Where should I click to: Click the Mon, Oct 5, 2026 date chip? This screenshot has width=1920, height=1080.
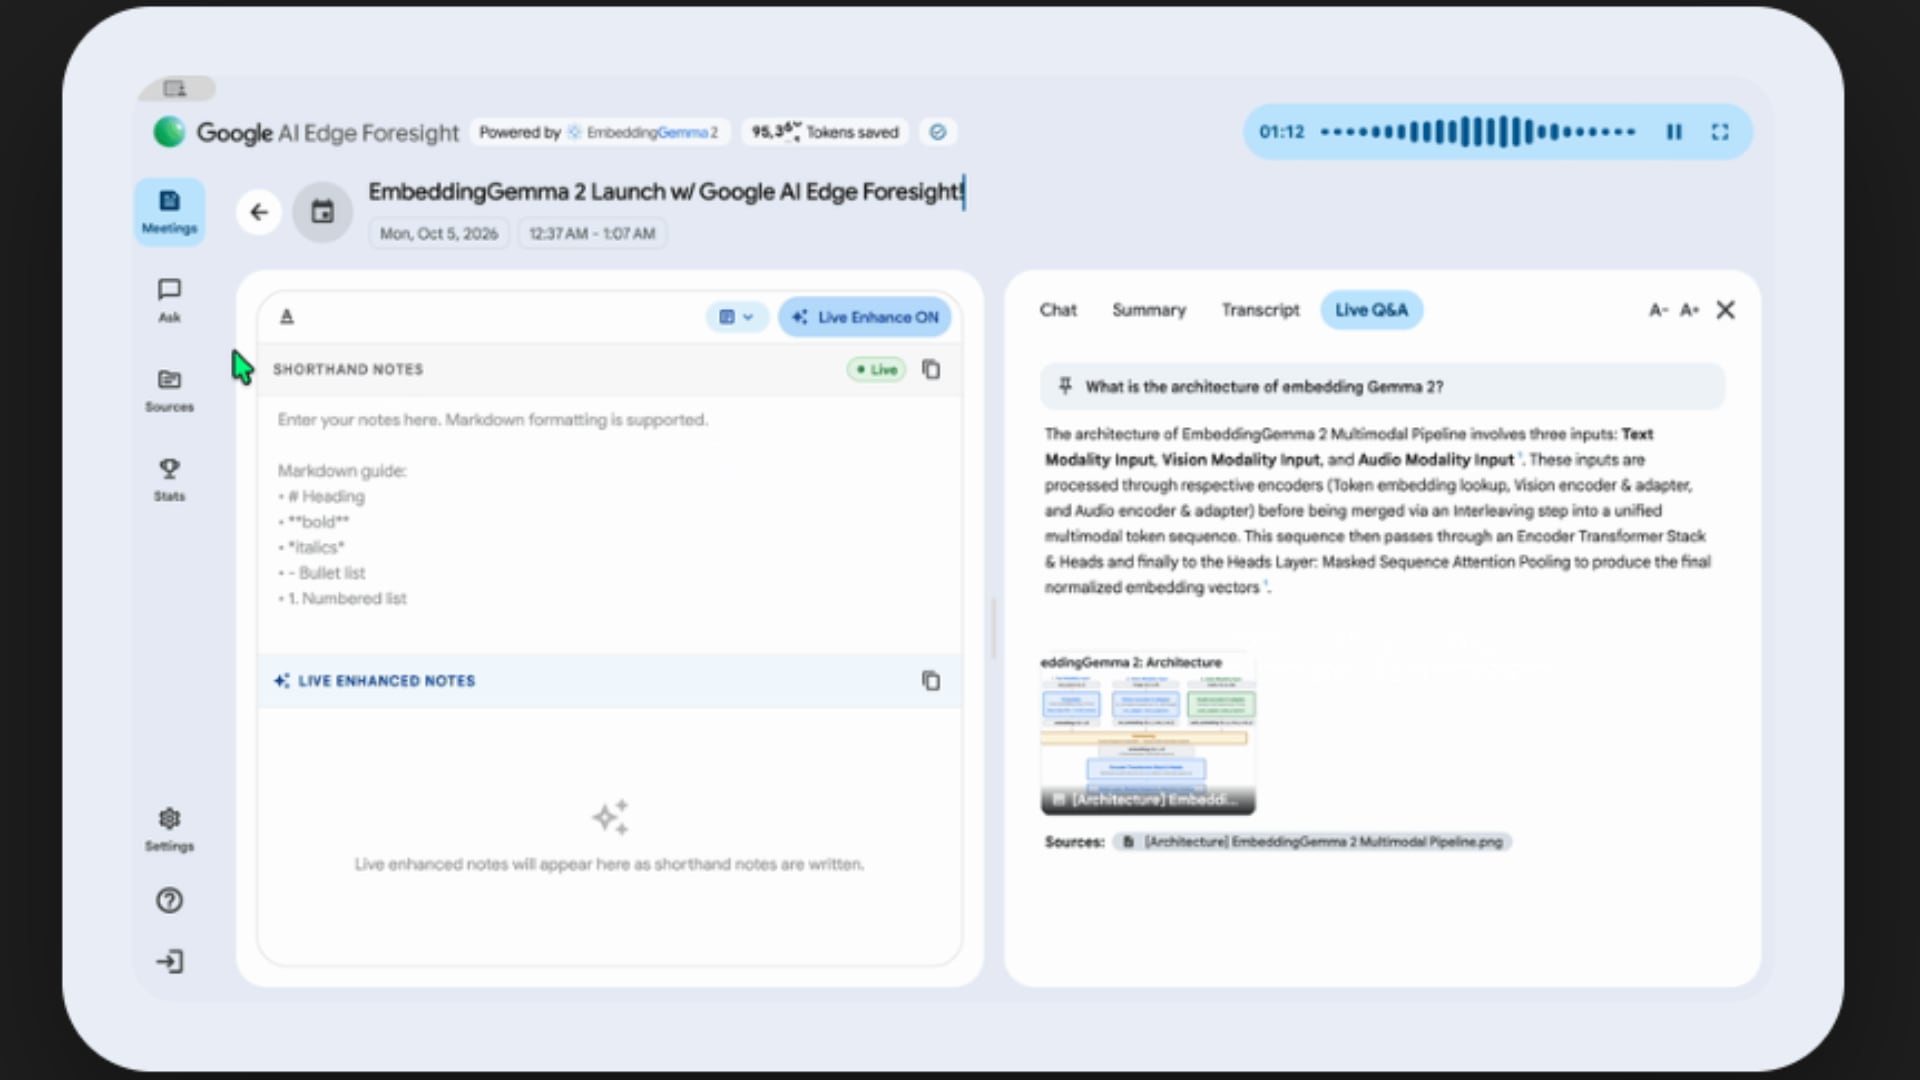click(439, 233)
